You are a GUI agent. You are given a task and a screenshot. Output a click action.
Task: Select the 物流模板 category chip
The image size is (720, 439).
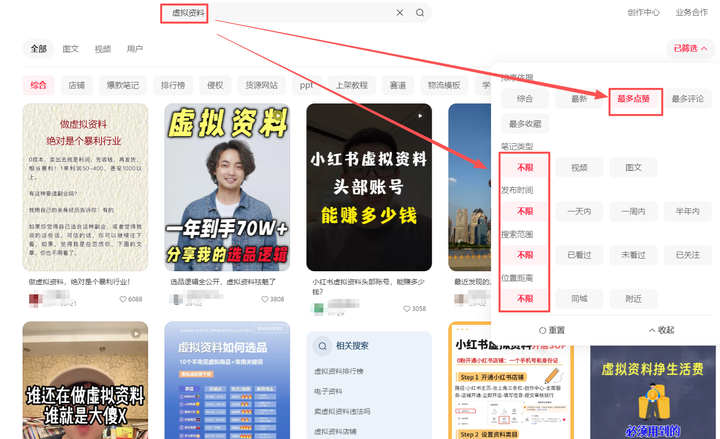(x=444, y=85)
